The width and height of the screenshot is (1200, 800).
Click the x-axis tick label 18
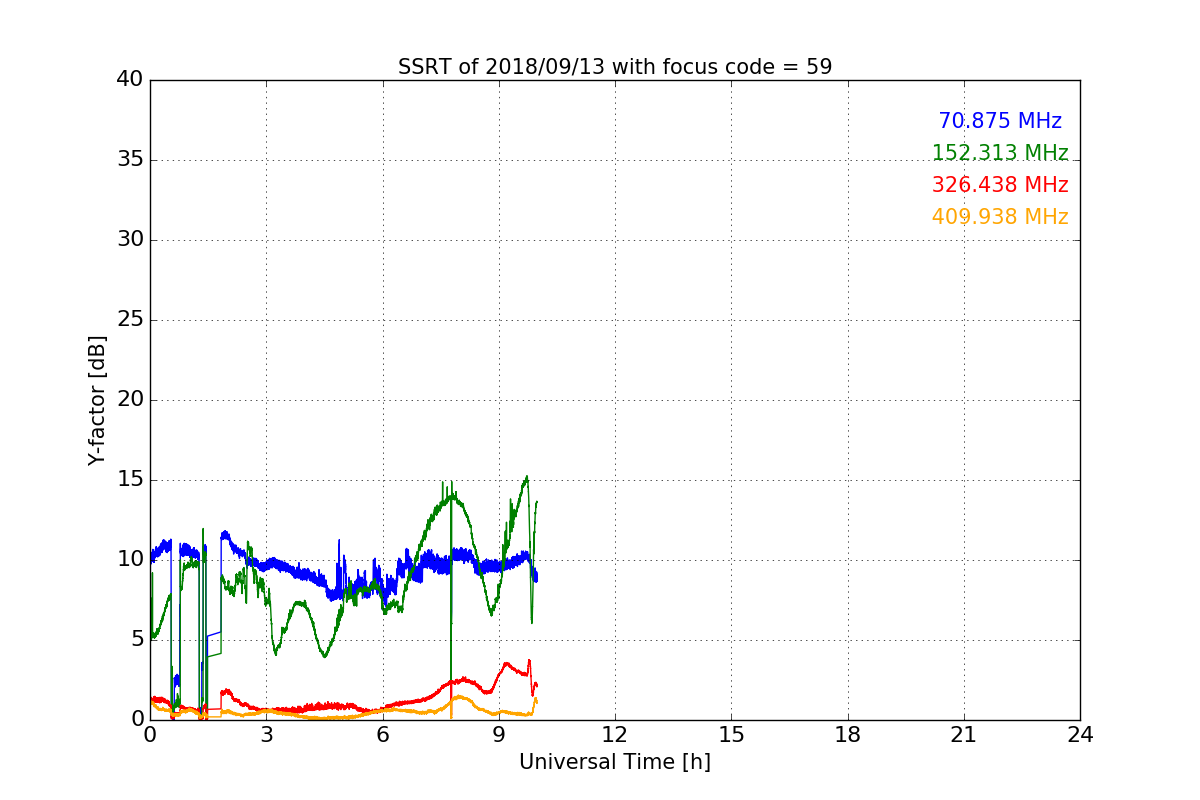pos(848,735)
